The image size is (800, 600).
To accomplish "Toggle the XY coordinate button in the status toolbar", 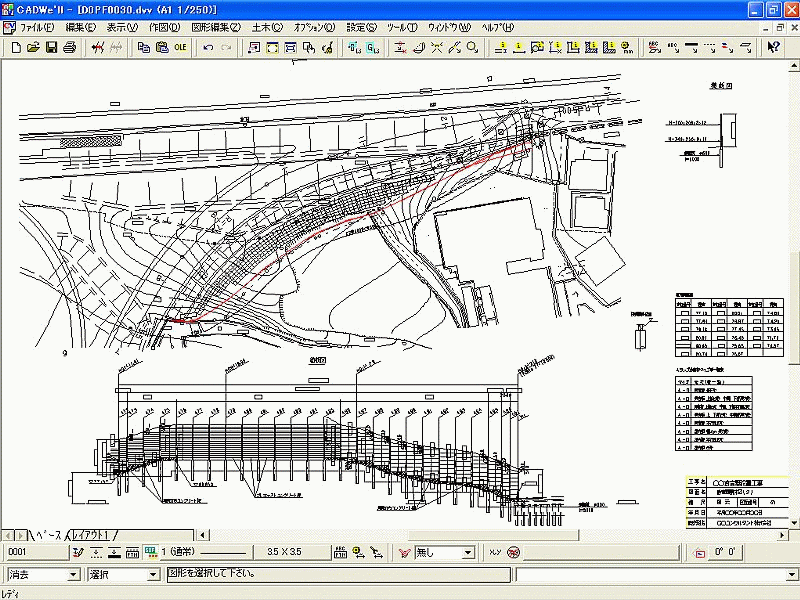I will 494,552.
